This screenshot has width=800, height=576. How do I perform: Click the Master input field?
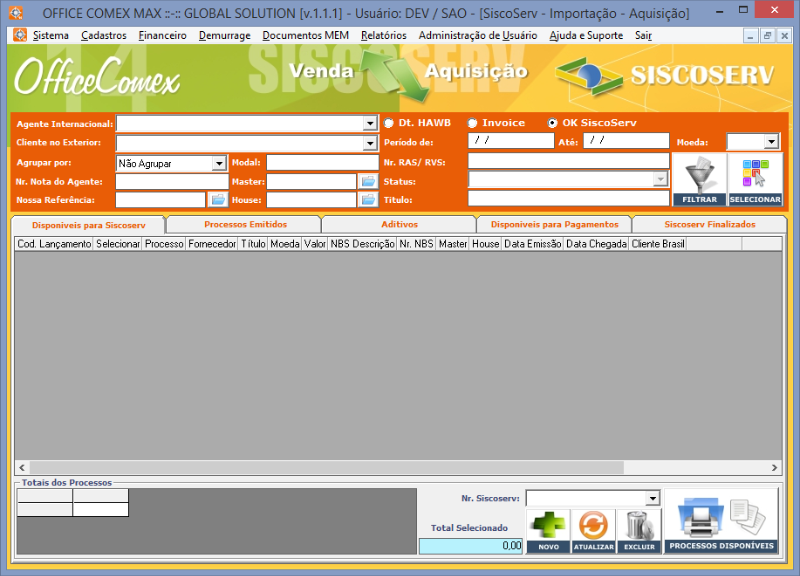[x=311, y=182]
